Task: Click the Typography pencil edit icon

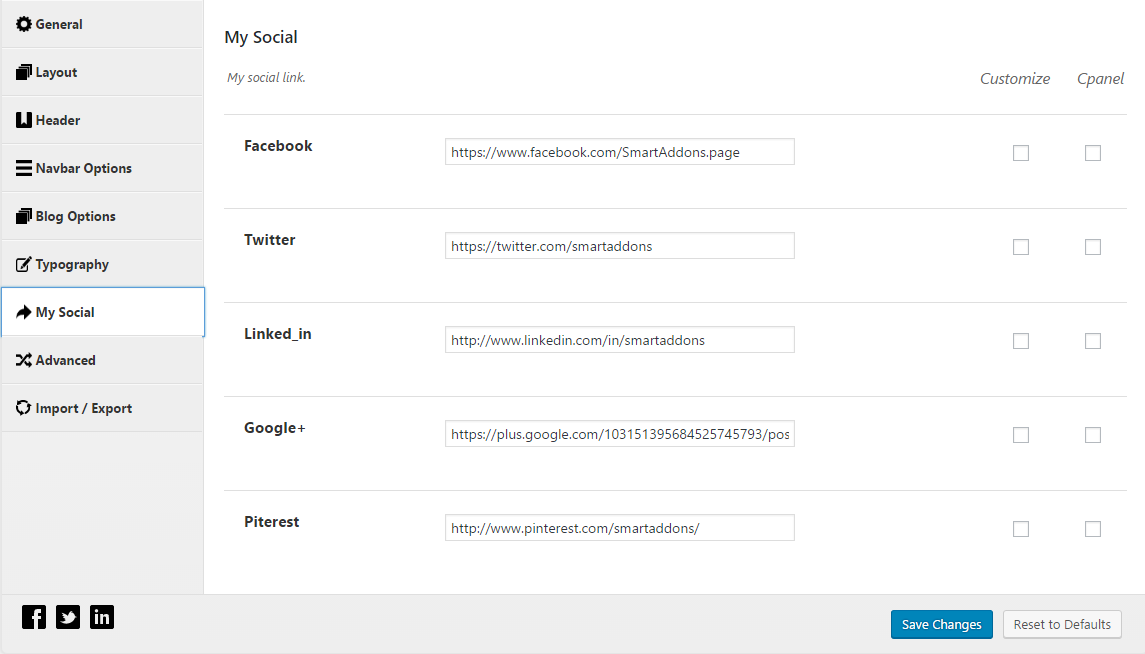Action: click(24, 264)
